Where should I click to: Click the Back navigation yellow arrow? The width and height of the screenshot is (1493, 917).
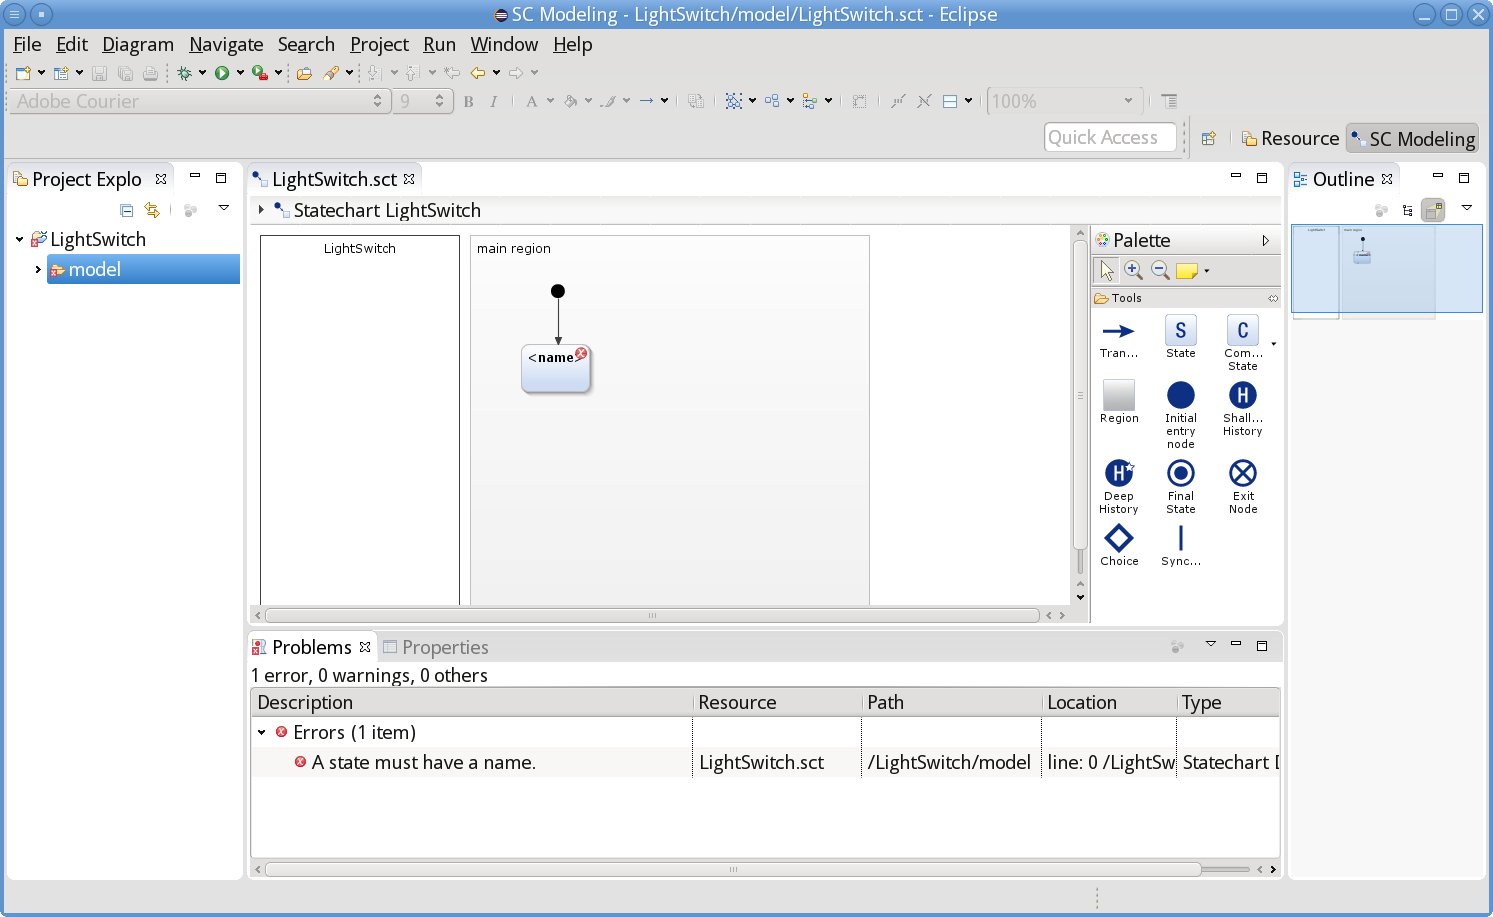tap(478, 72)
